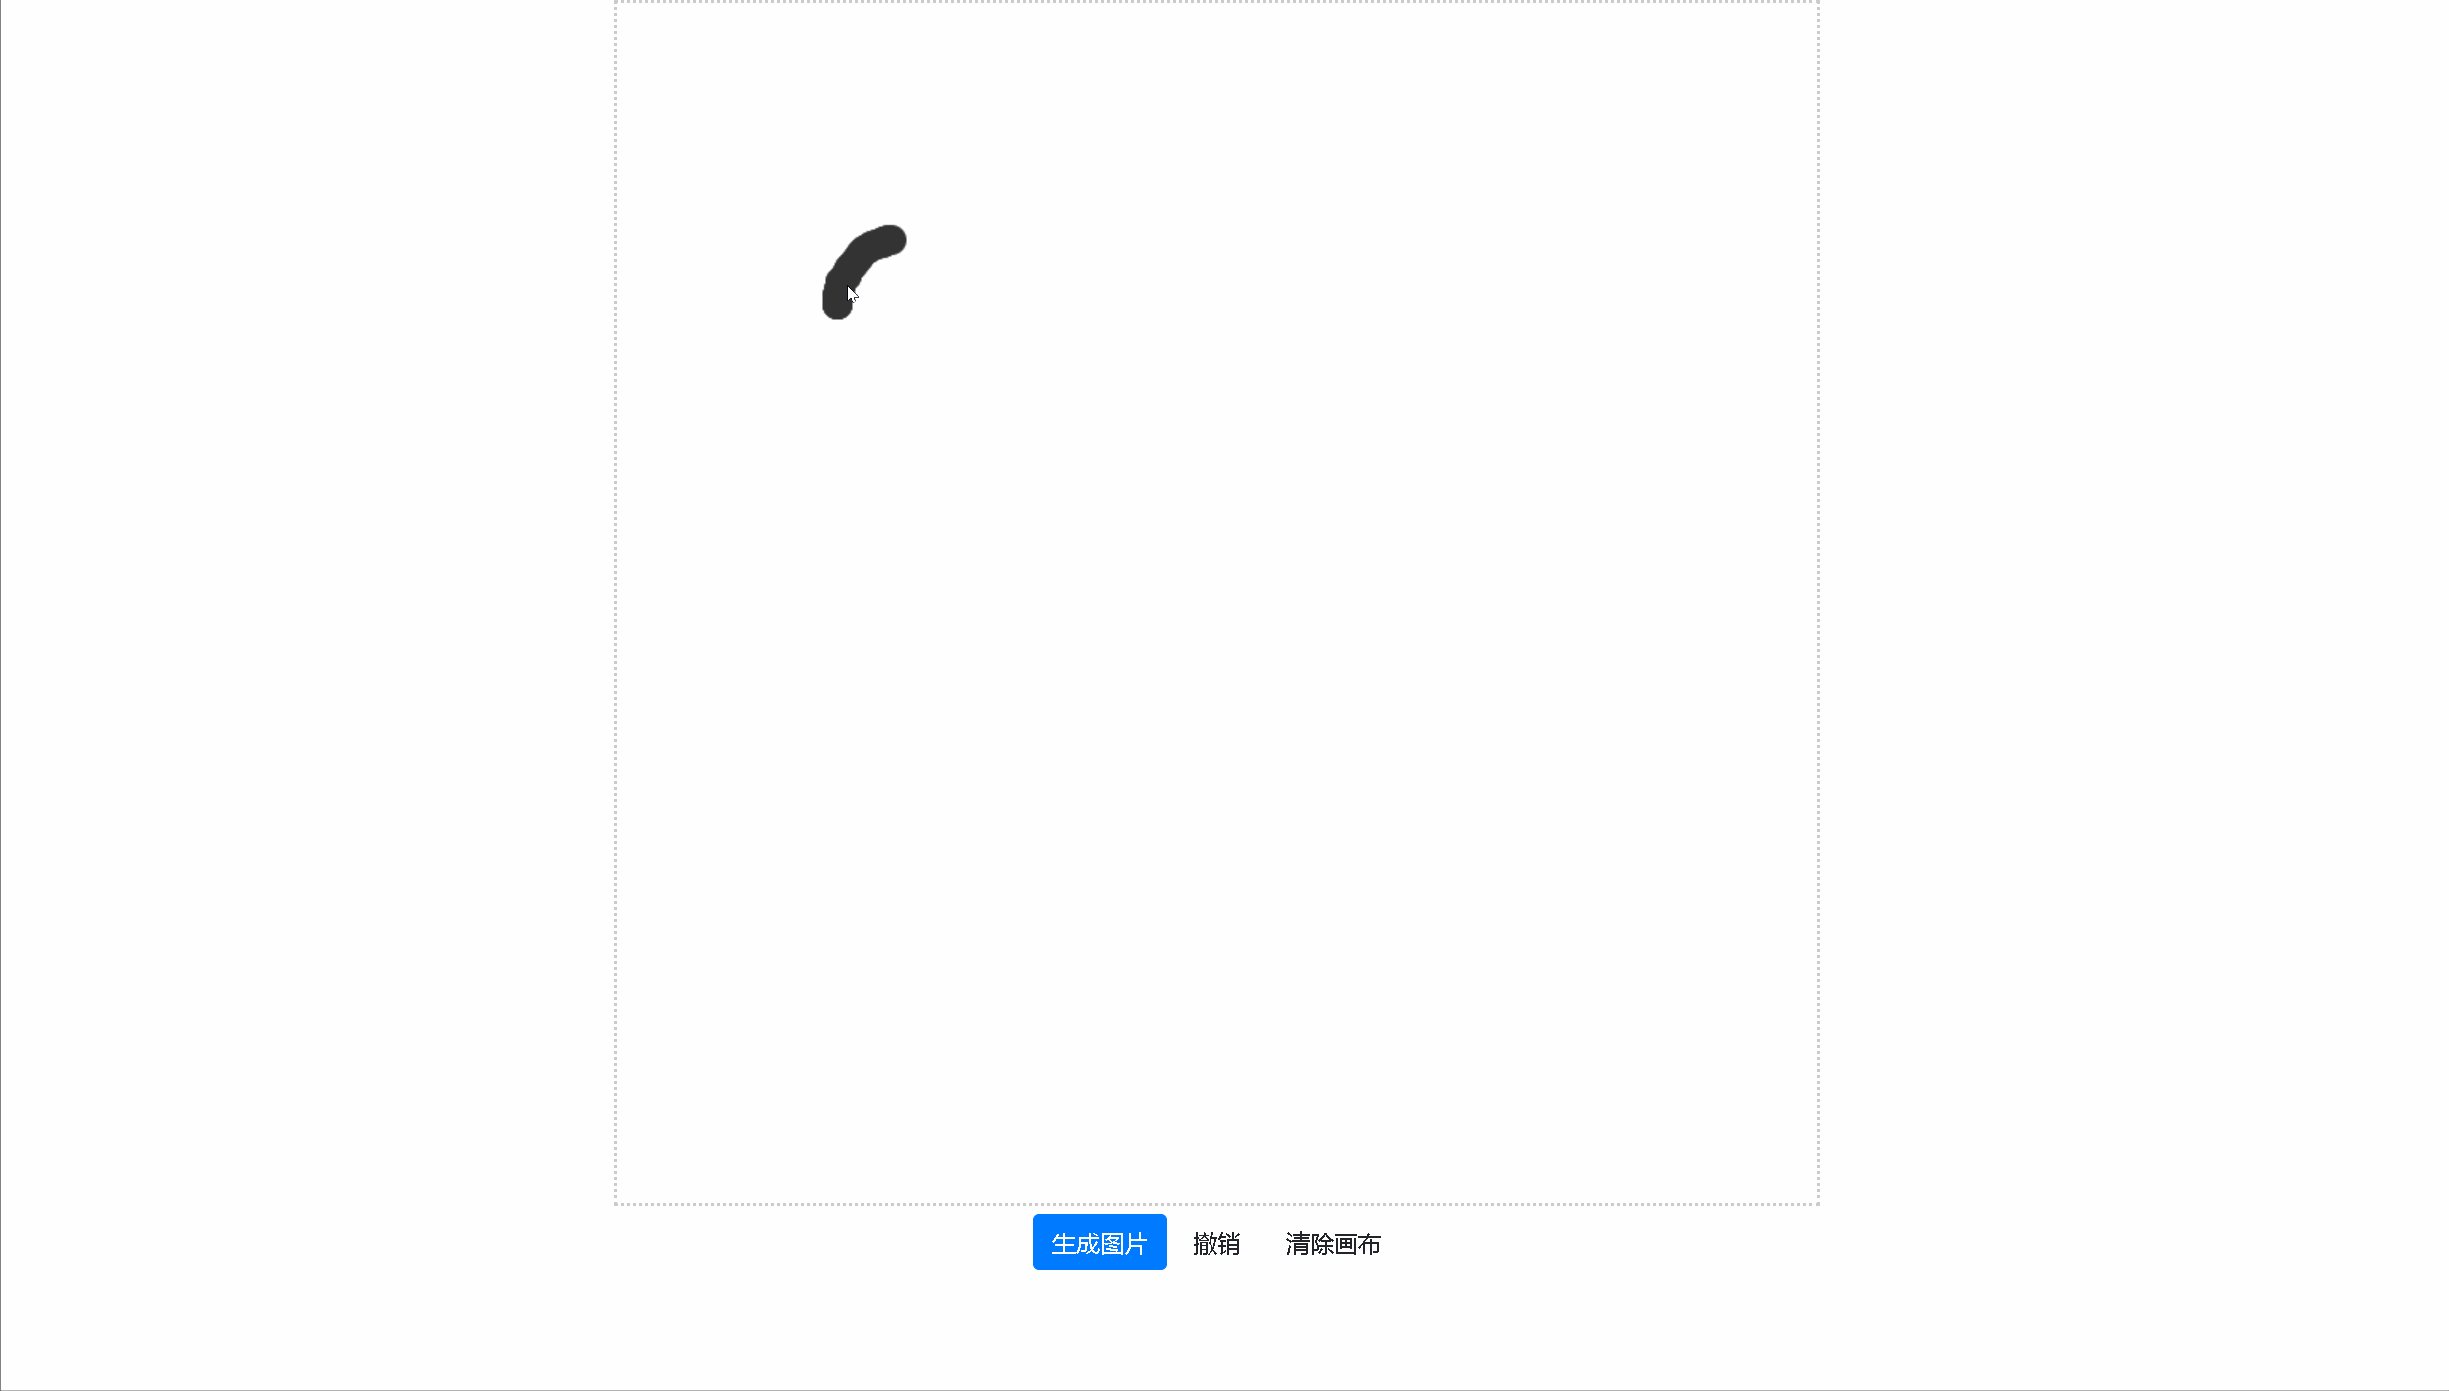
Task: Click the 生成图片 generate image button
Action: tap(1098, 1241)
